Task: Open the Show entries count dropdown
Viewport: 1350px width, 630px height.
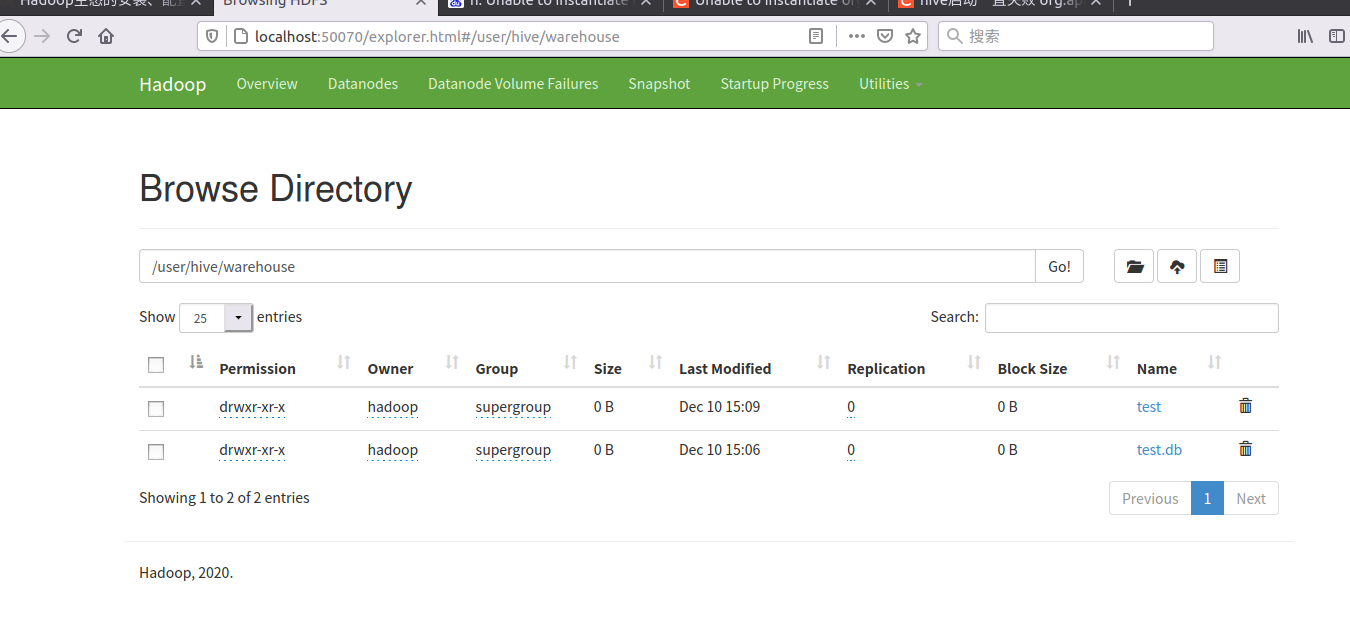Action: (216, 317)
